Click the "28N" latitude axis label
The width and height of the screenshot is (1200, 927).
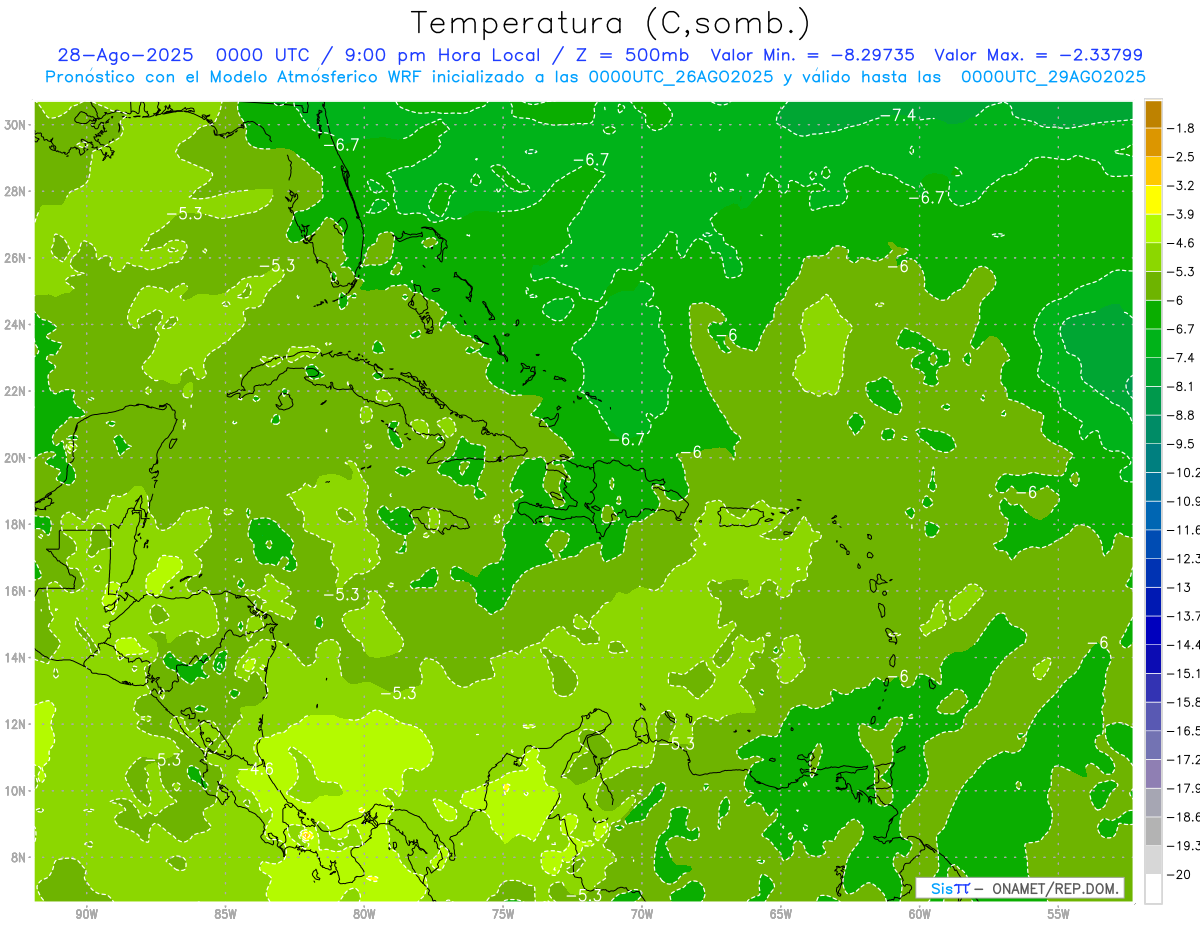point(15,191)
